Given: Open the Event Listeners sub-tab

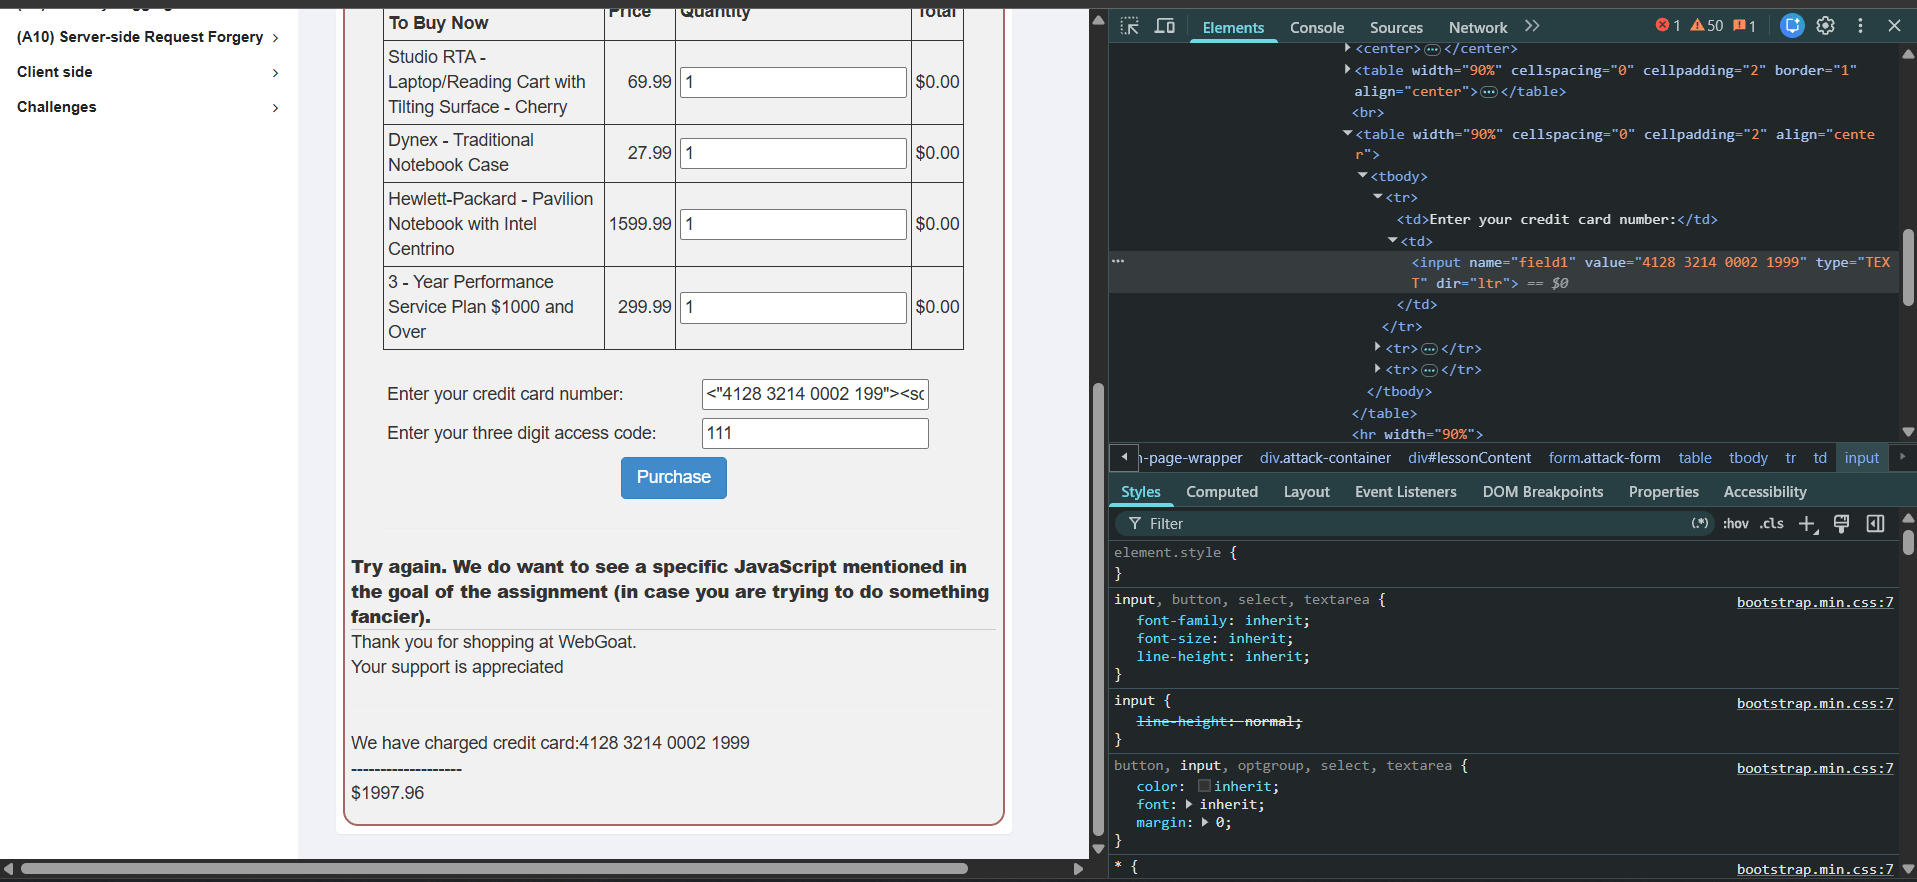Looking at the screenshot, I should (1406, 492).
